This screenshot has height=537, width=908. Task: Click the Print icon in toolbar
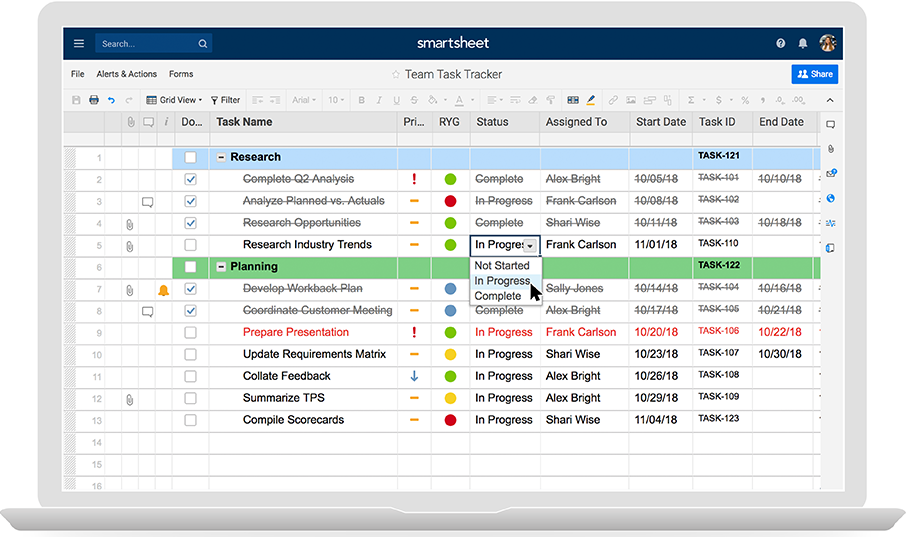point(94,100)
